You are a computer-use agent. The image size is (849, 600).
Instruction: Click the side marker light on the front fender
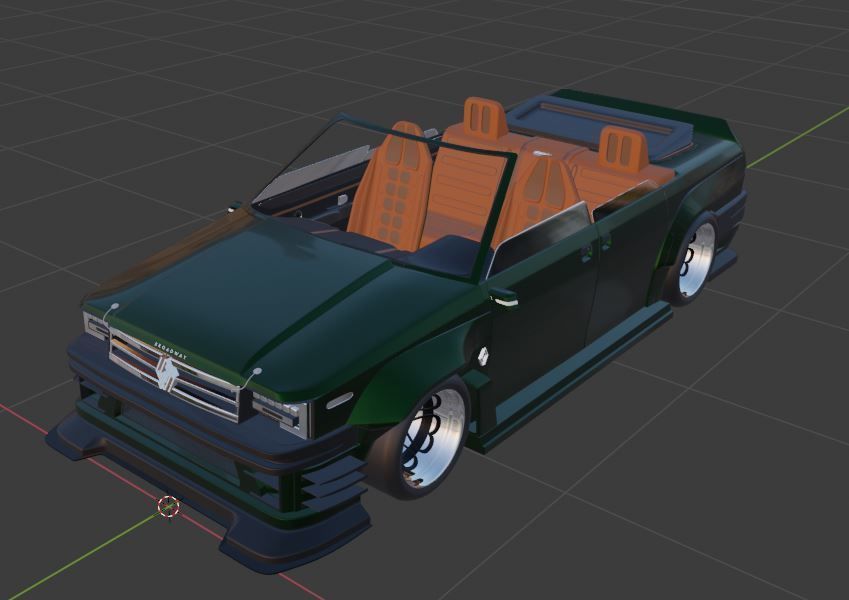339,401
